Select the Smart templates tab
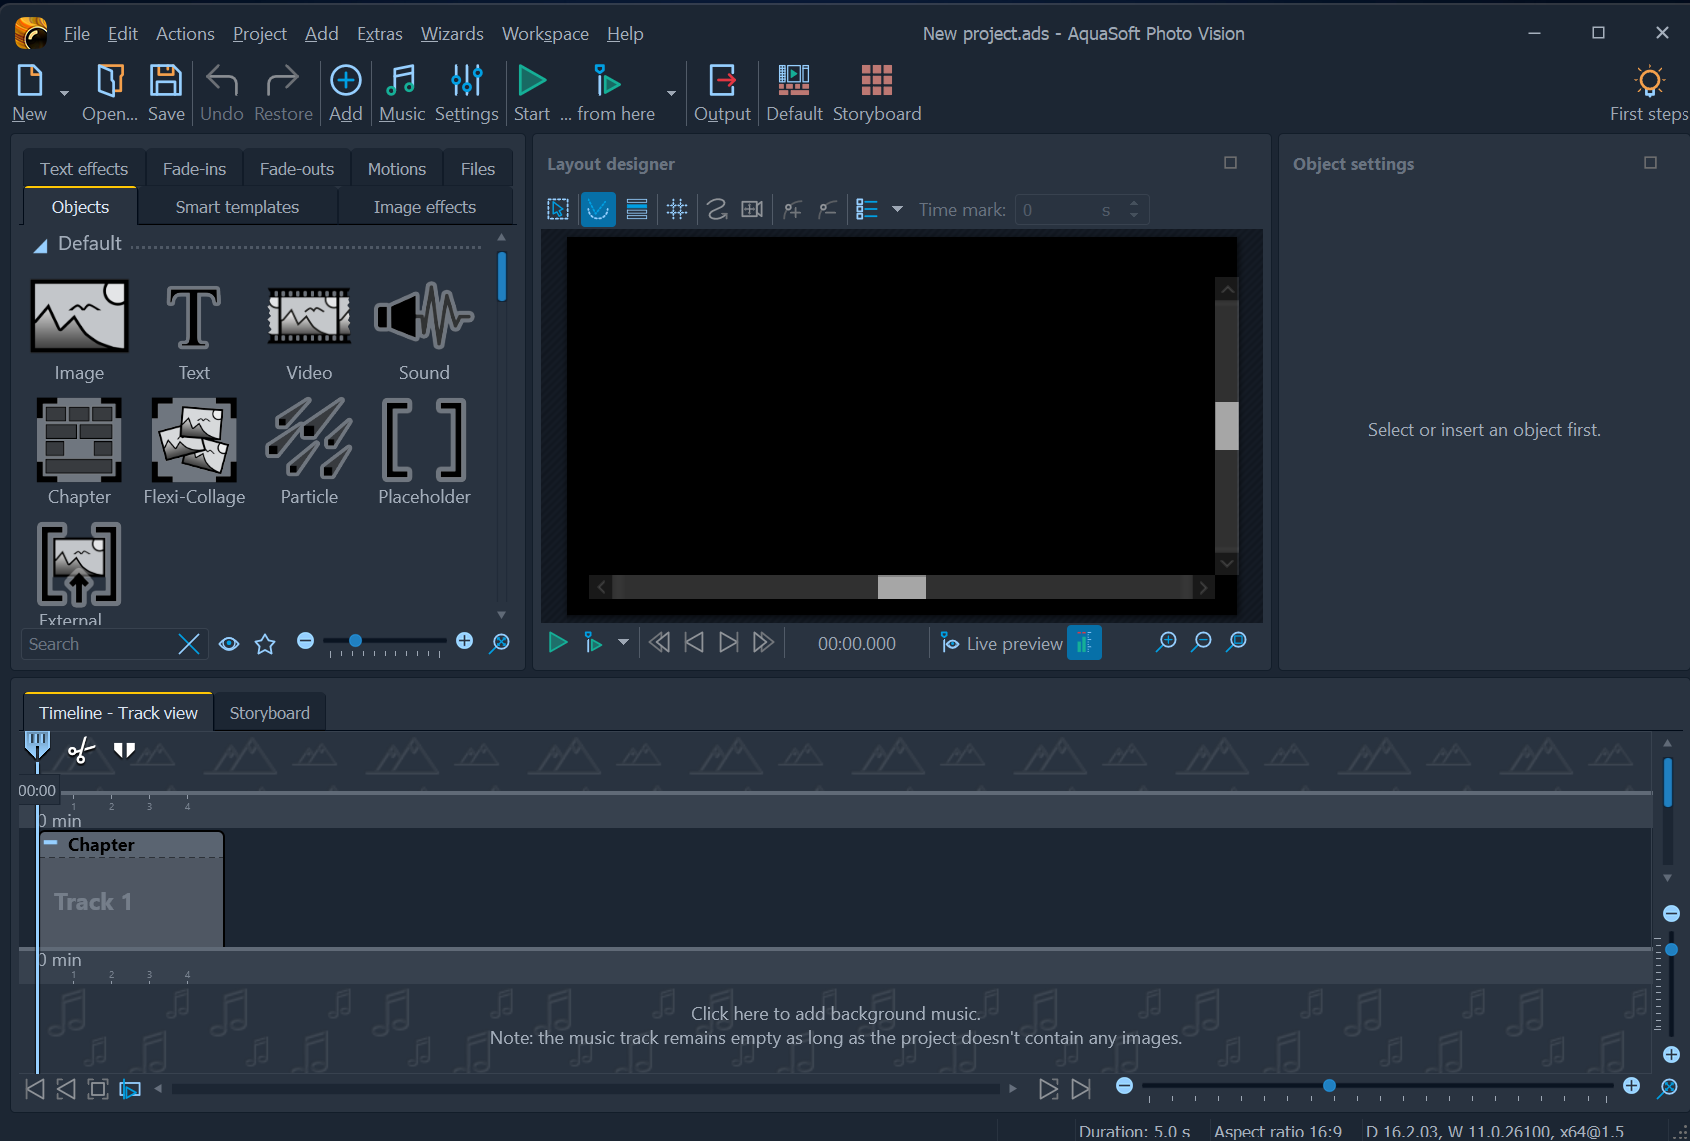 coord(237,207)
